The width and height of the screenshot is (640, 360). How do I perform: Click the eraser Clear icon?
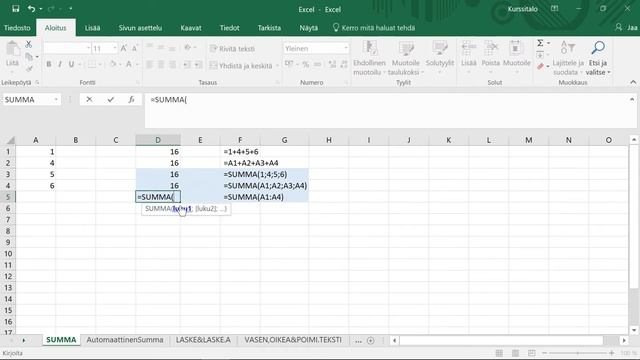coord(540,67)
